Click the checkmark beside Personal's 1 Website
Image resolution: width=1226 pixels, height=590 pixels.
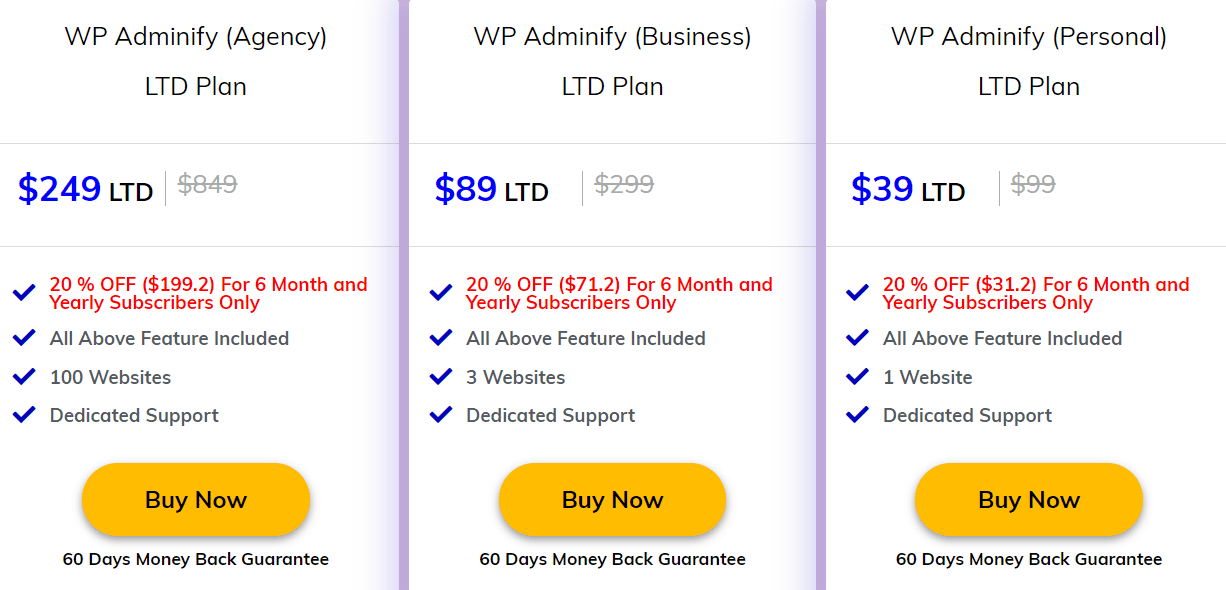[856, 377]
